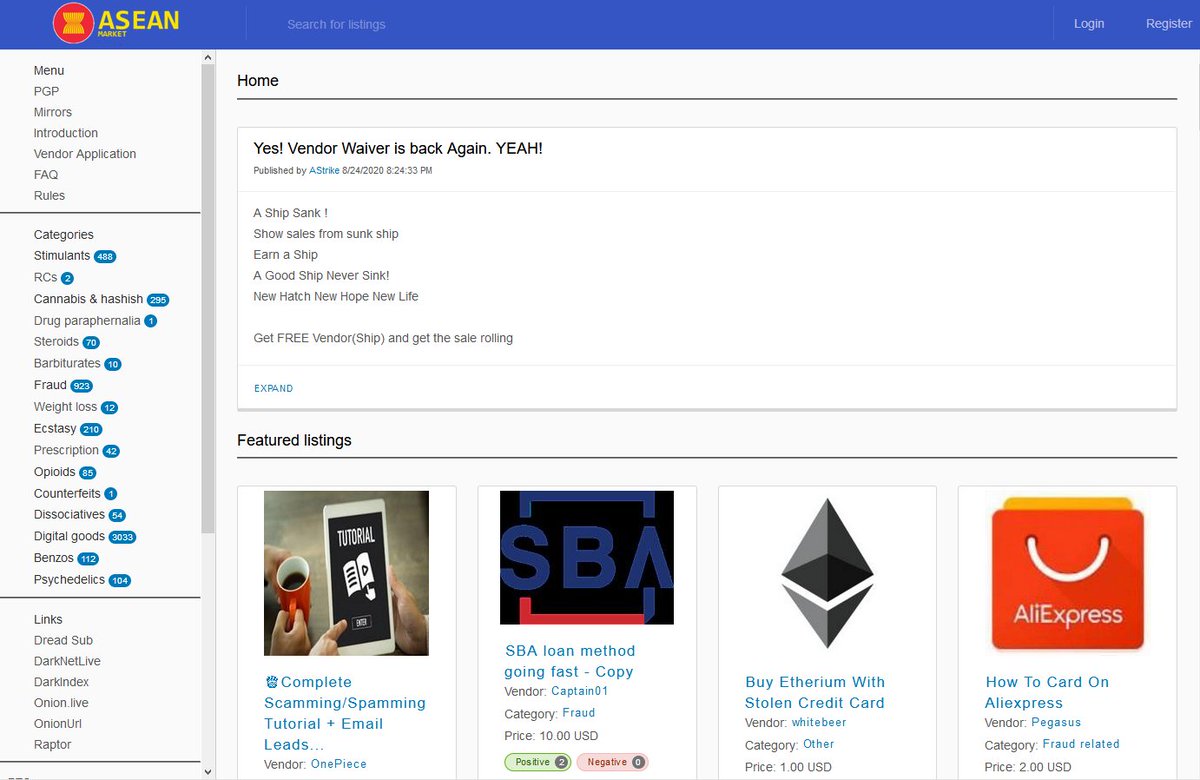Viewport: 1200px width, 780px height.
Task: Click the 210 badge next to Ecstasy
Action: tap(91, 429)
